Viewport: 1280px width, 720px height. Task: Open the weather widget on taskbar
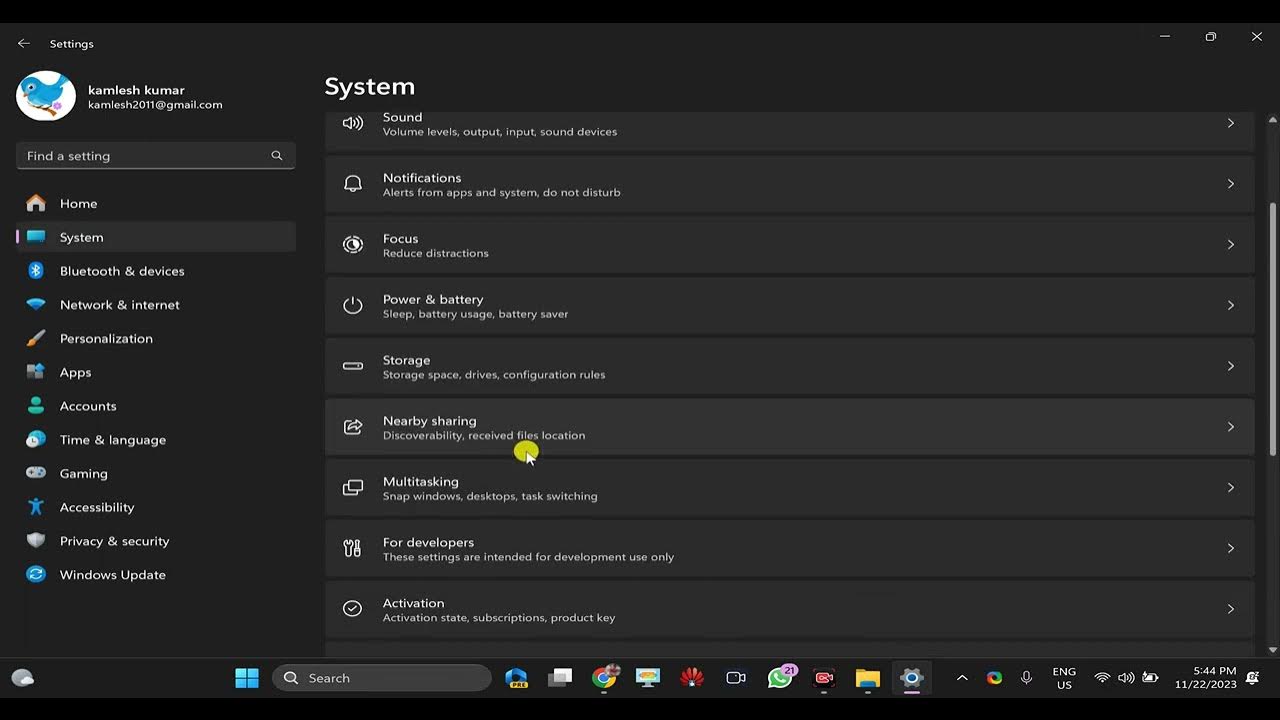(x=23, y=678)
